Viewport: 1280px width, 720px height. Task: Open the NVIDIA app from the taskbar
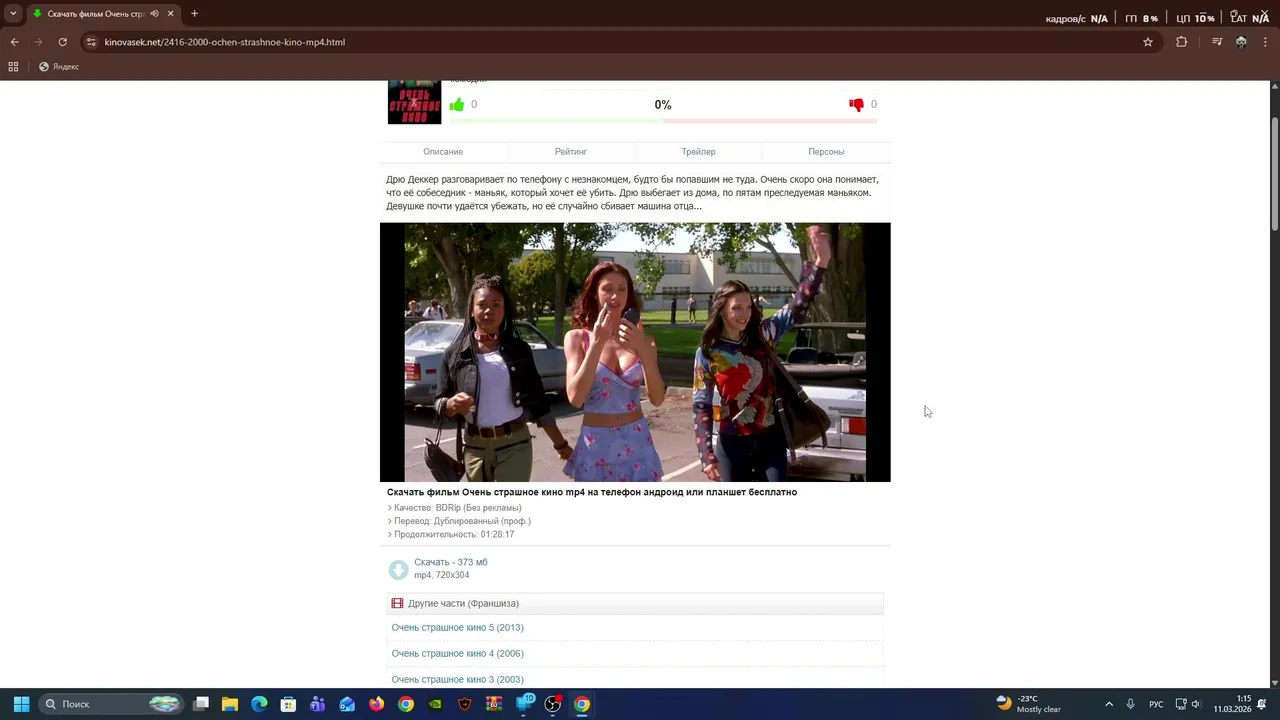(x=435, y=704)
